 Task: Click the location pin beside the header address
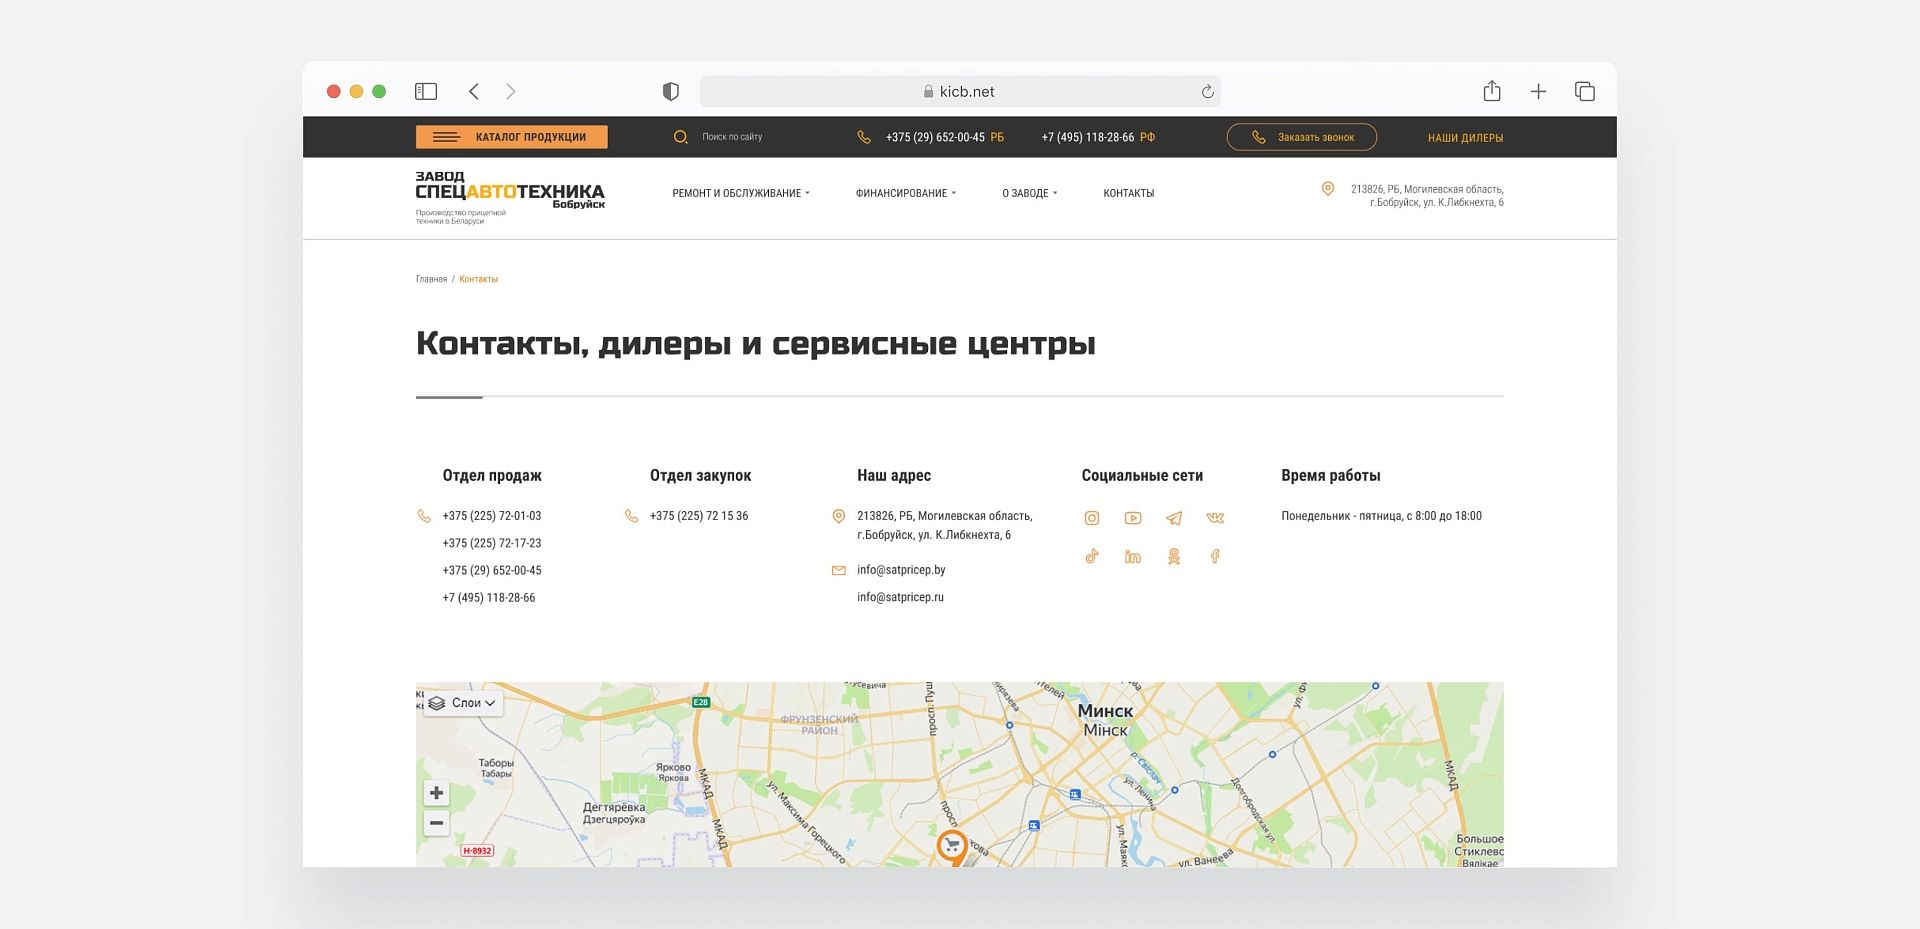(1329, 188)
